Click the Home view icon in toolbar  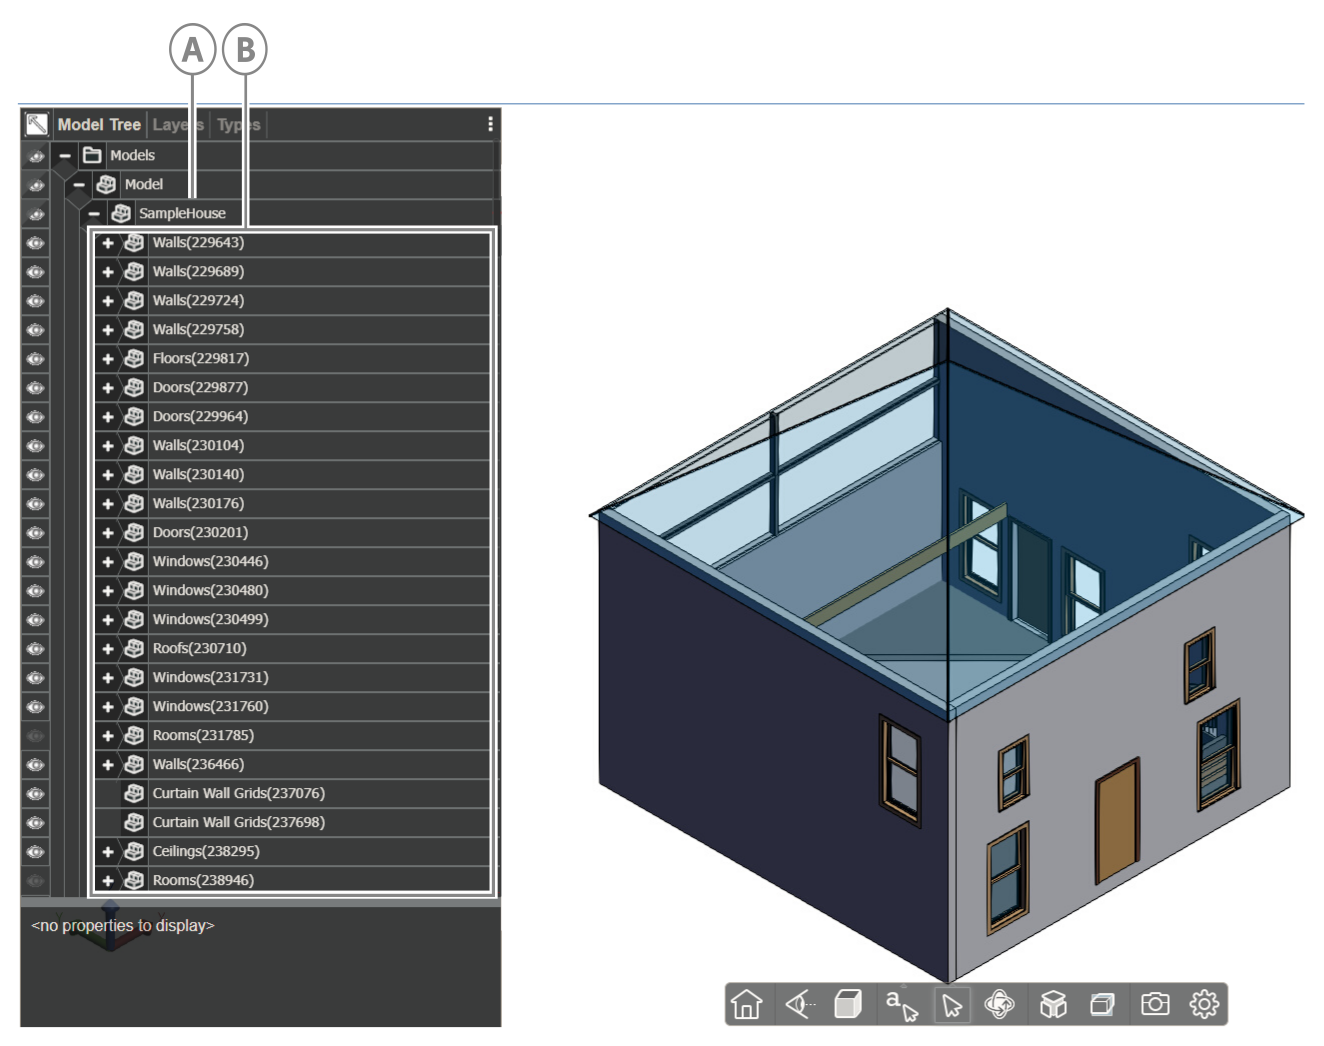pos(747,1004)
